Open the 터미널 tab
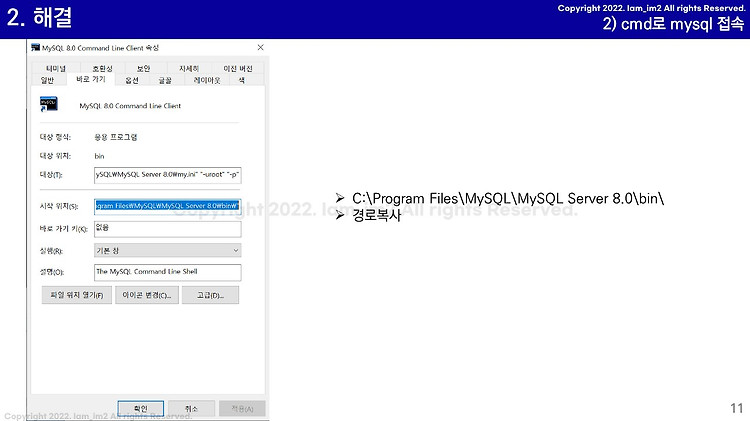Screen dimensions: 750x421 pos(56,68)
